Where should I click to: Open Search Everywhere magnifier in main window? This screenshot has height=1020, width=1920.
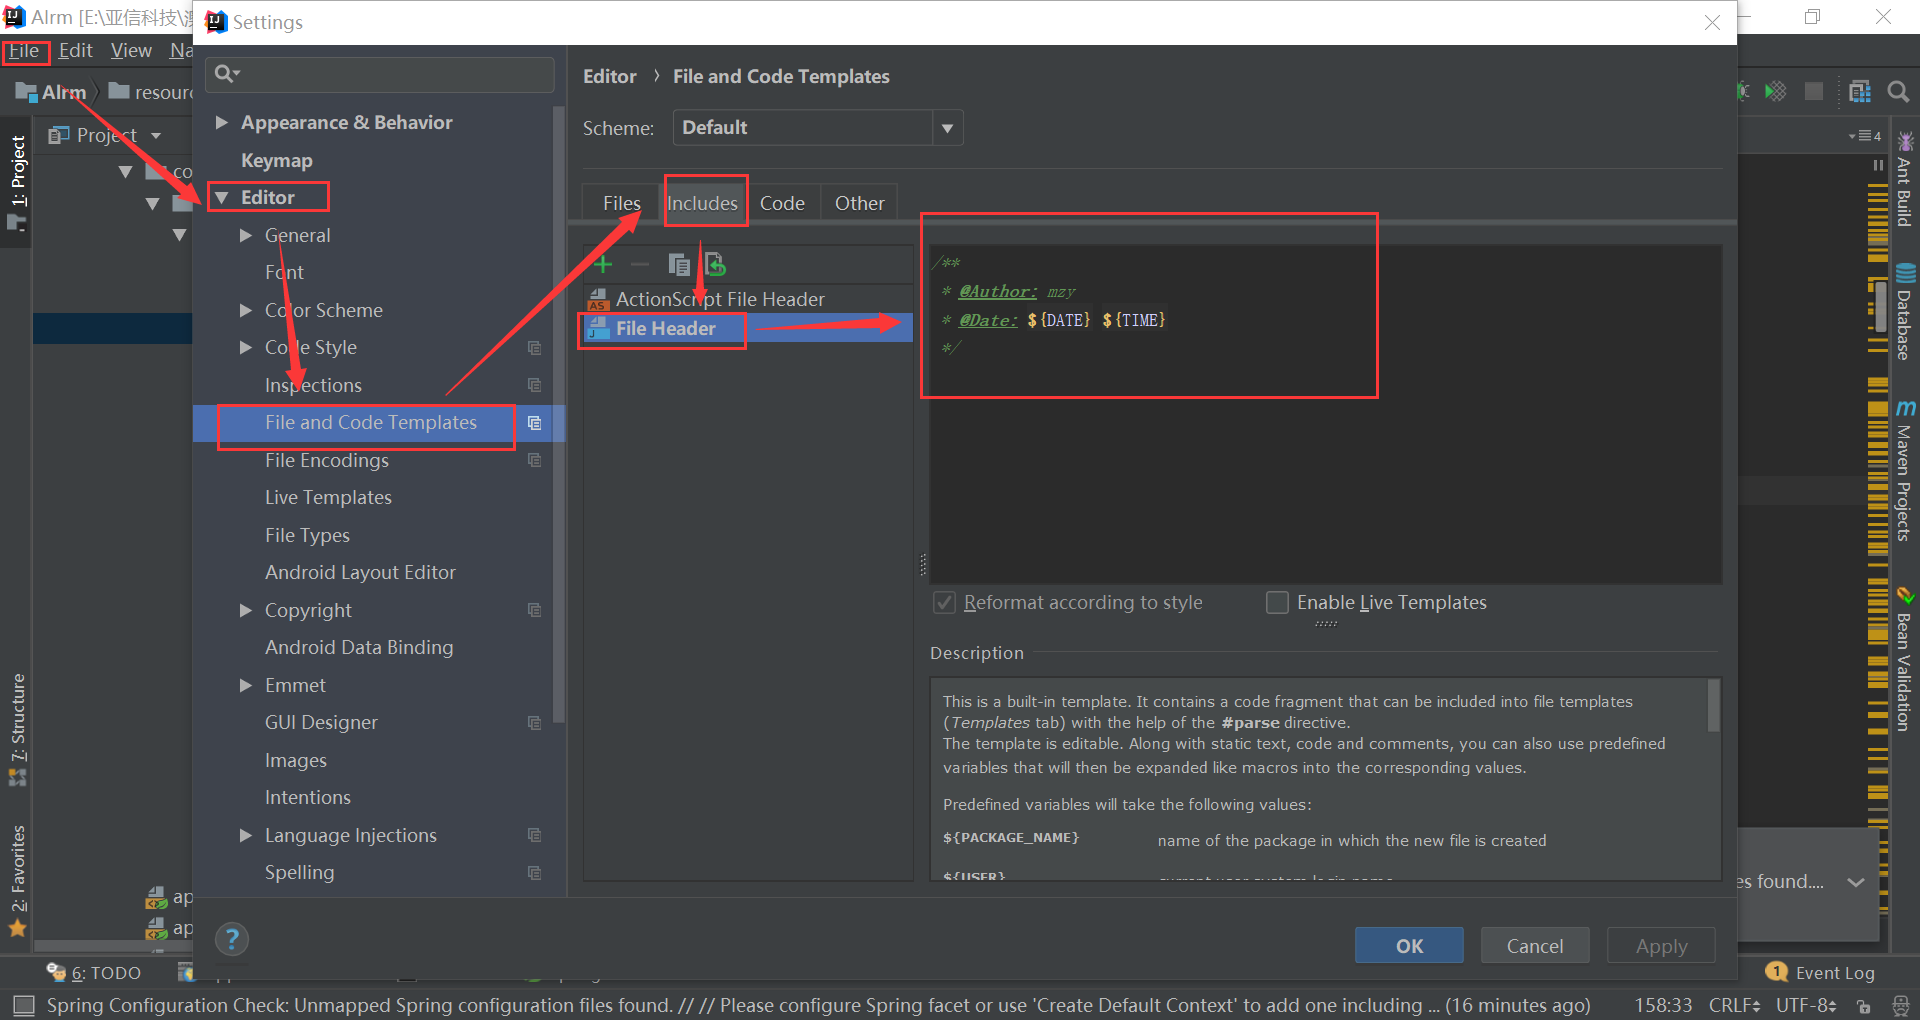[1898, 92]
